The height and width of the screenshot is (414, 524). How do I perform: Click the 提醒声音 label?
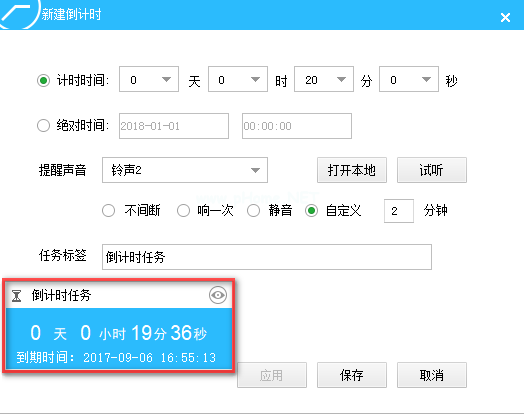[62, 170]
